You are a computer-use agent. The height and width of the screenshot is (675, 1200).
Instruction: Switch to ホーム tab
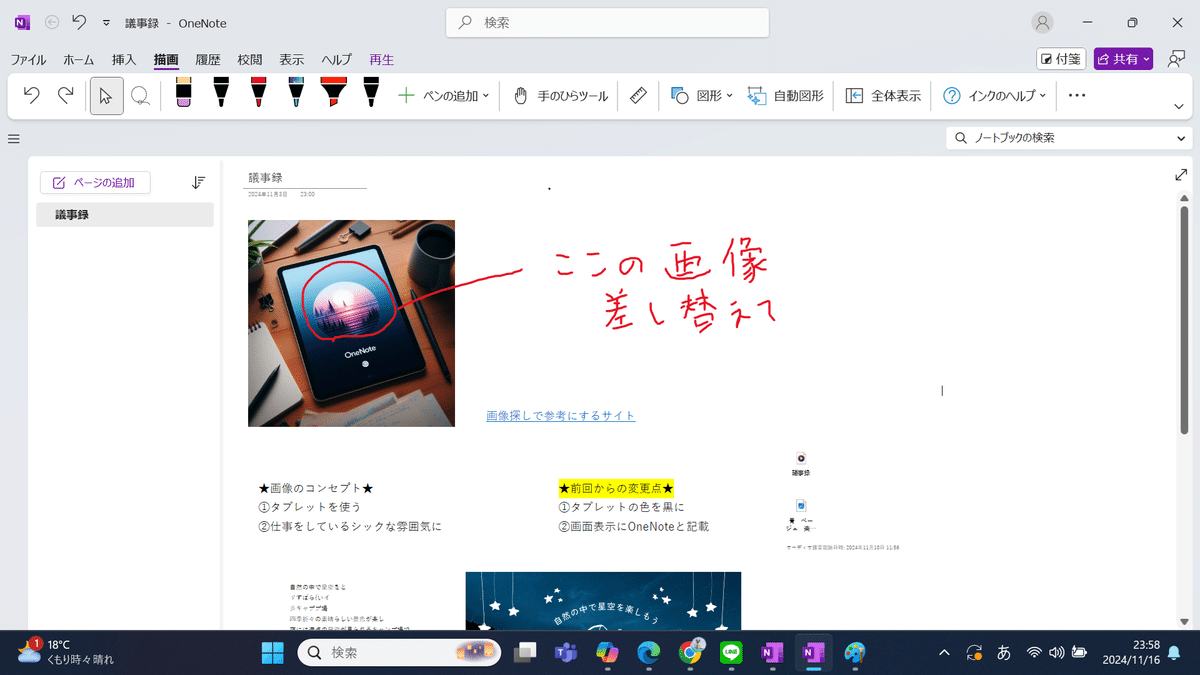click(79, 60)
